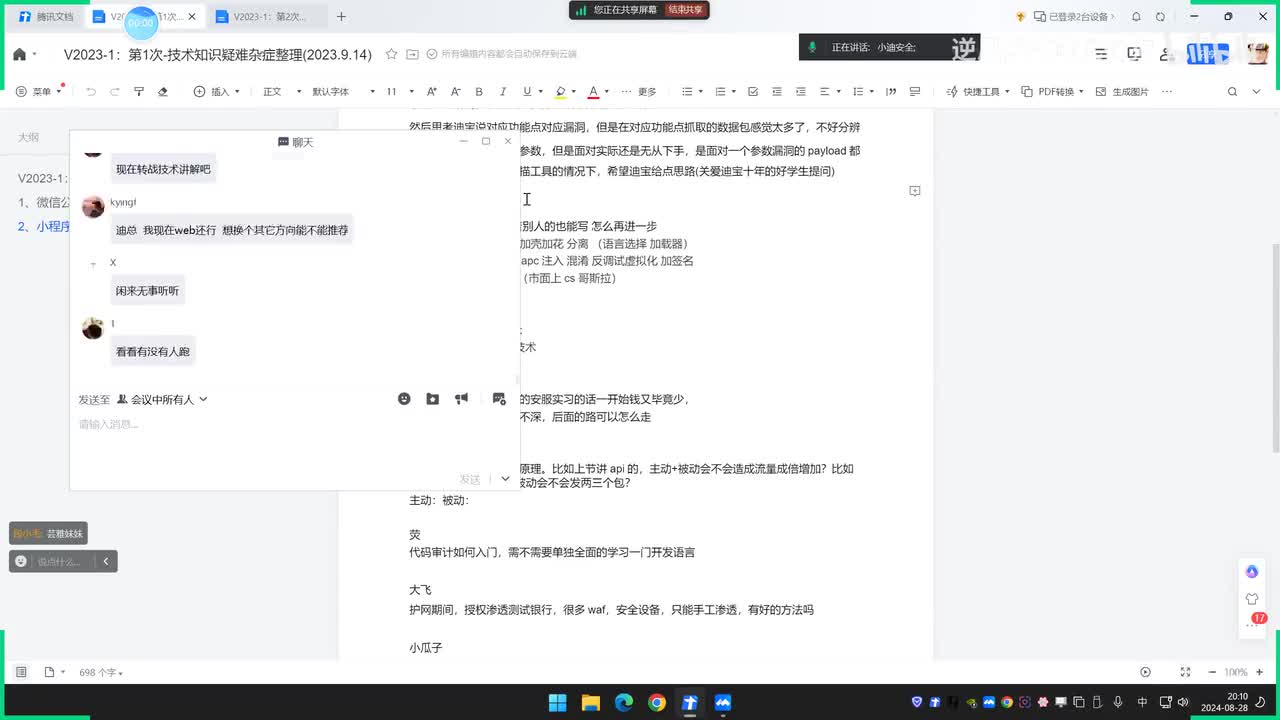1280x720 pixels.
Task: Open the AI assistant floating icon
Action: [x=1252, y=571]
